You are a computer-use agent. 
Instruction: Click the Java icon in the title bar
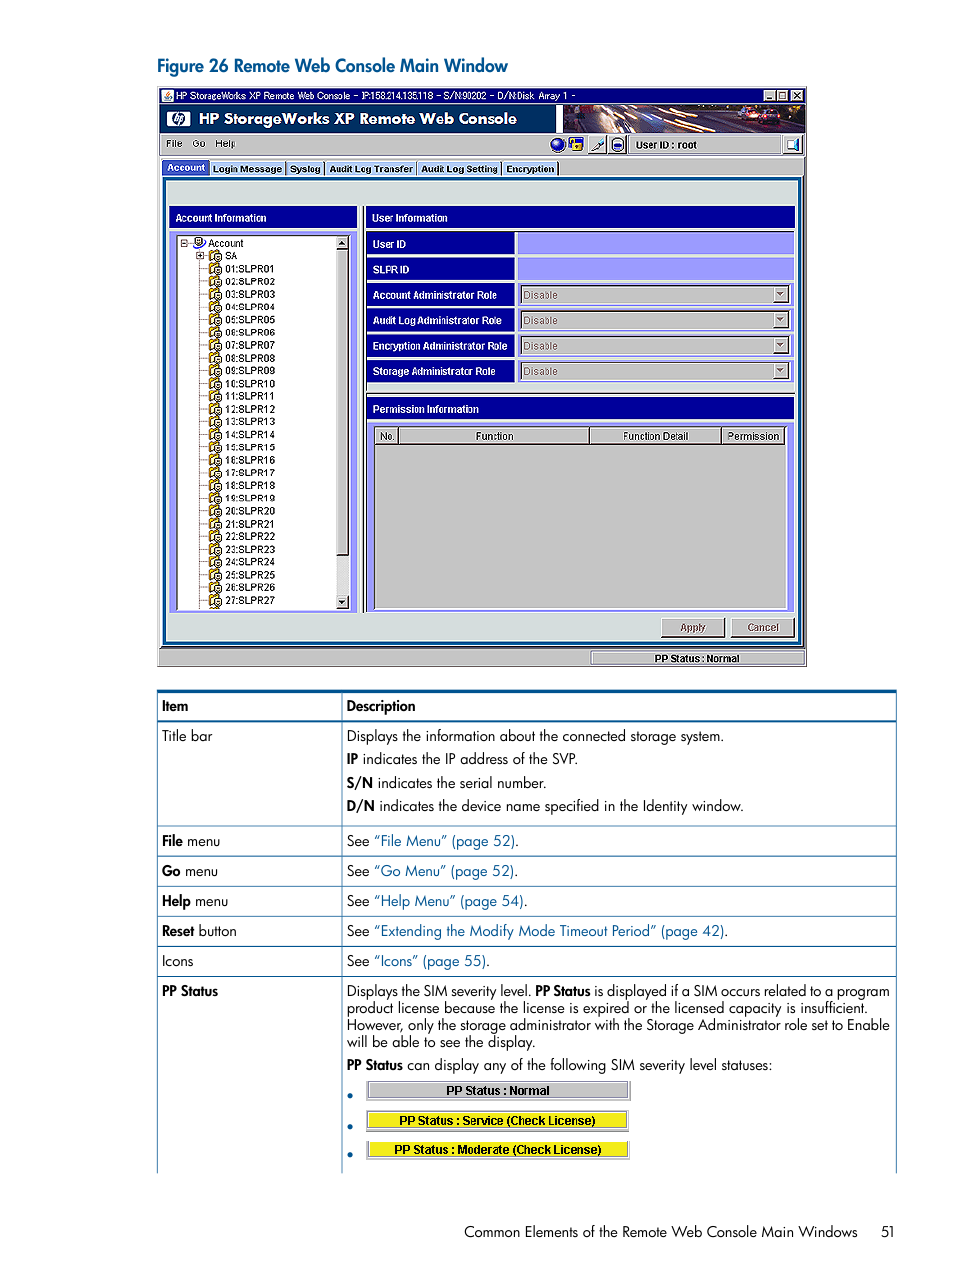pyautogui.click(x=168, y=96)
